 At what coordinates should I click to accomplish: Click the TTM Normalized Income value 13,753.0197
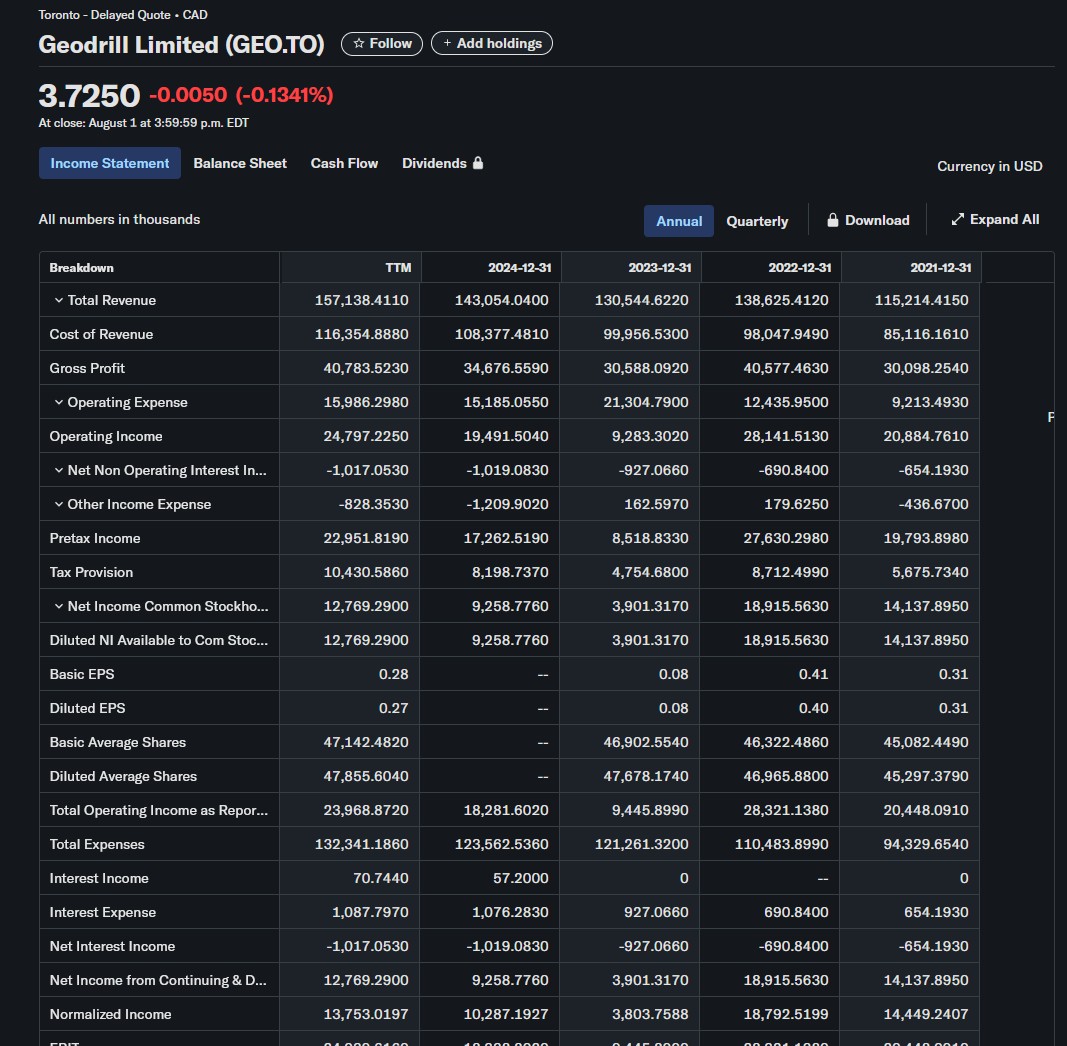point(366,1015)
